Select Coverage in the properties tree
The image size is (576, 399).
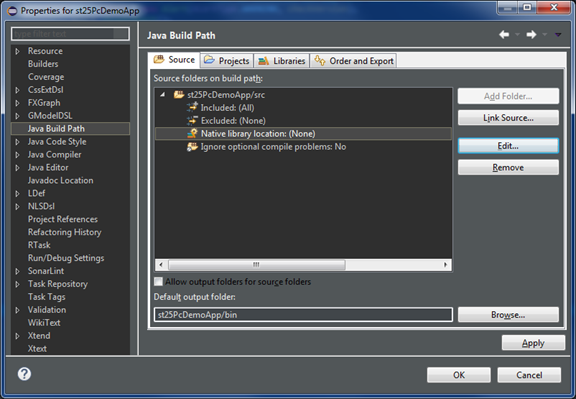(46, 77)
